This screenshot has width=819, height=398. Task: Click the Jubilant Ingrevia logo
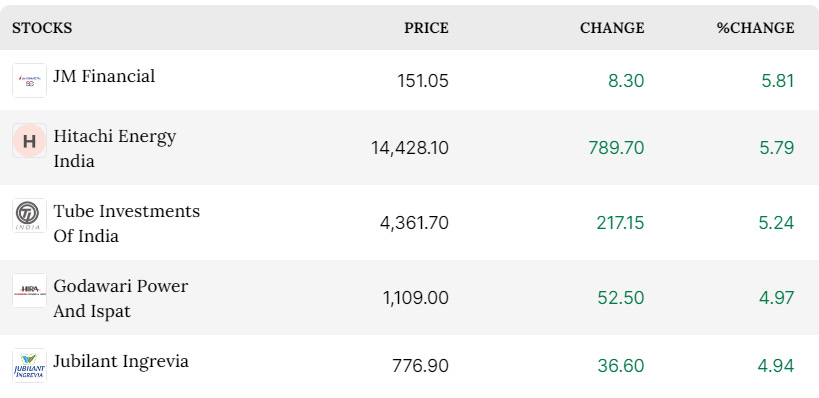click(29, 366)
